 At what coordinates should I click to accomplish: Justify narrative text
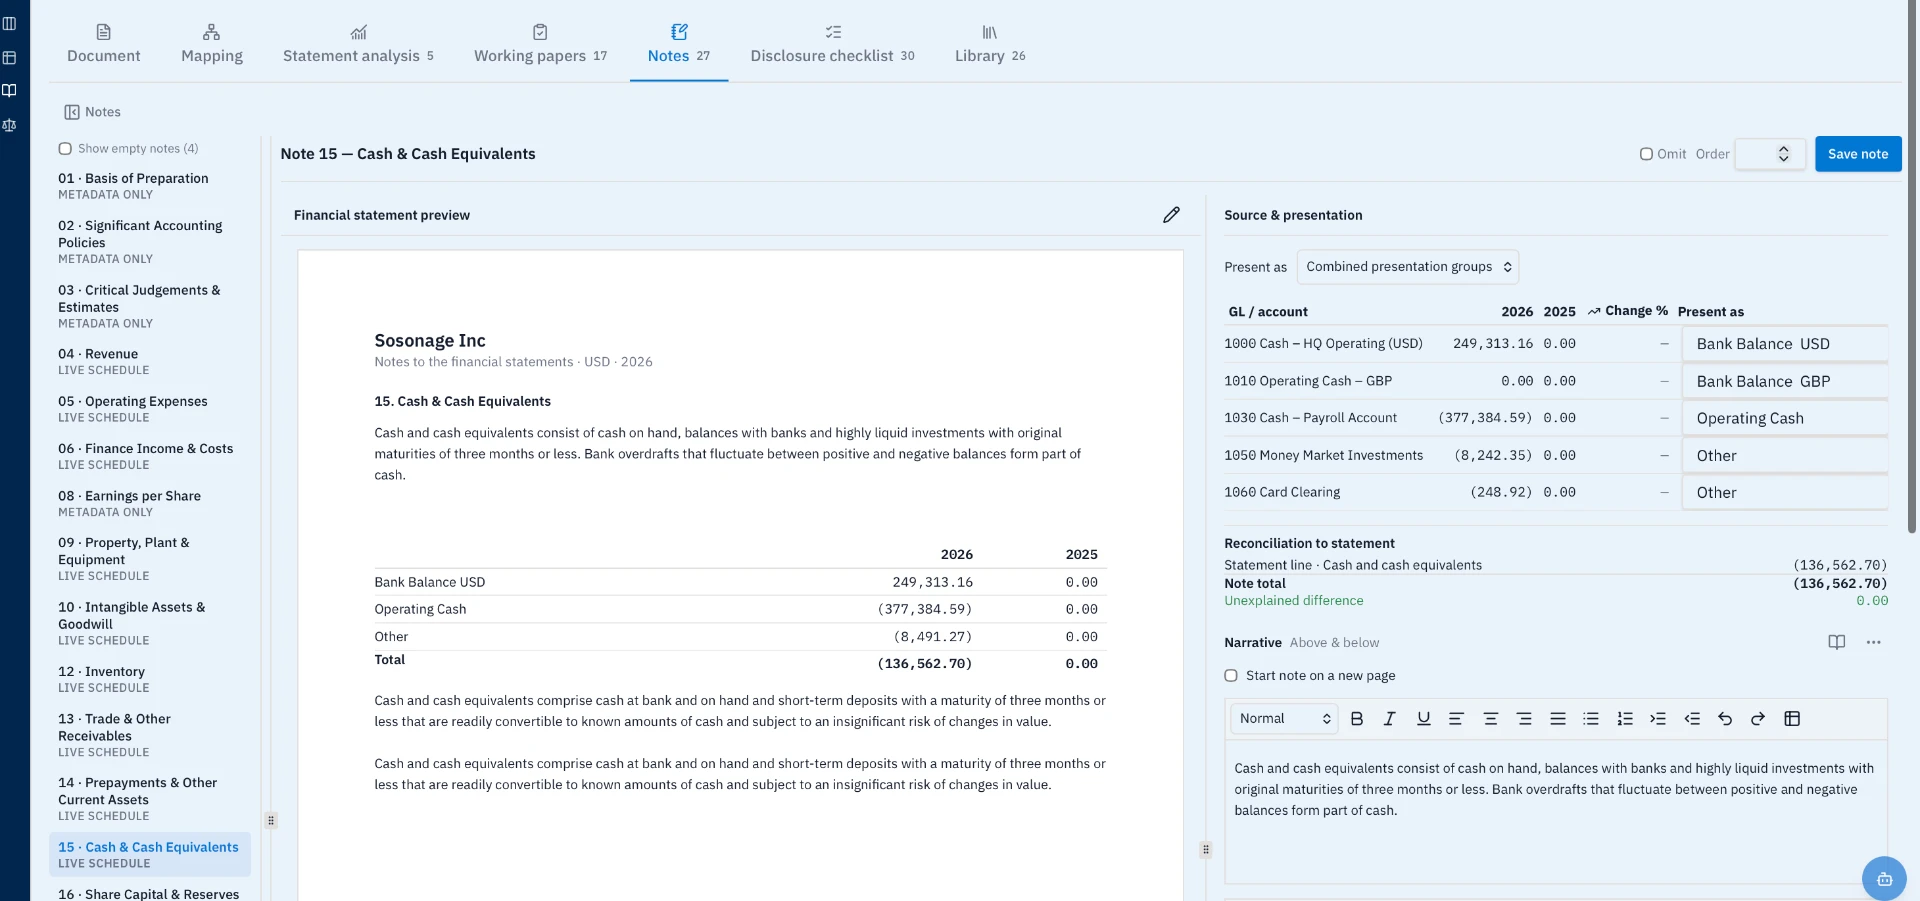[1558, 719]
